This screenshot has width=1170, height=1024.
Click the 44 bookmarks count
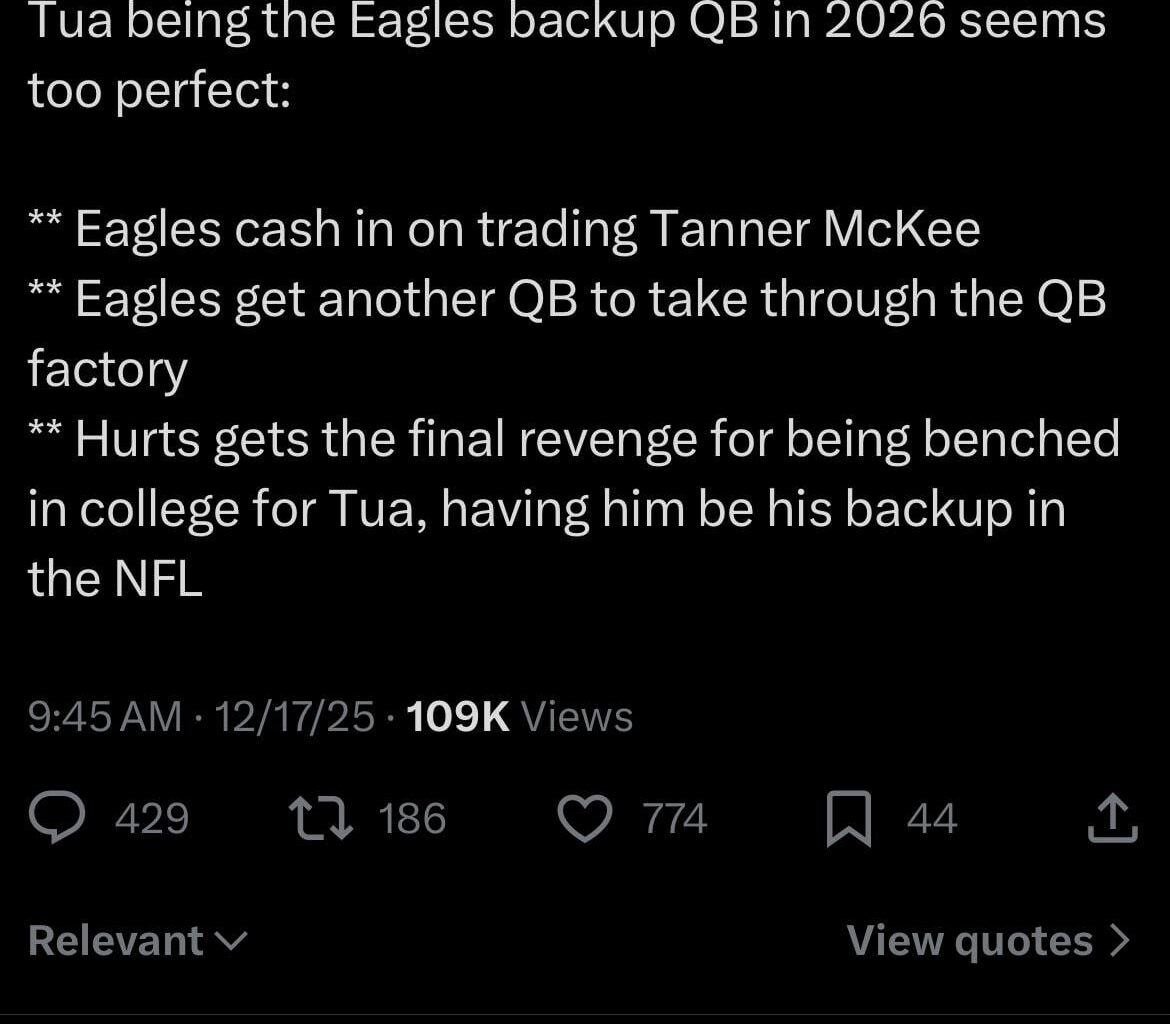point(932,819)
